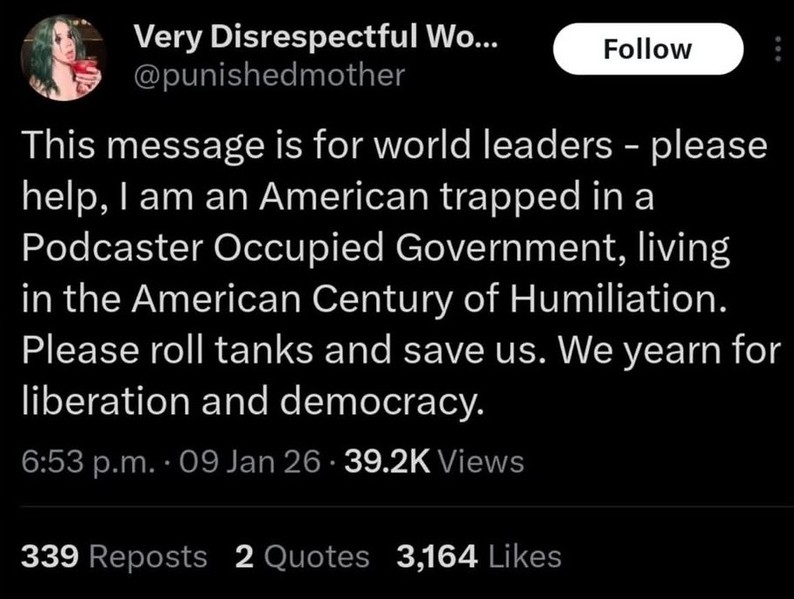This screenshot has width=794, height=599.
Task: Click the Follow button
Action: point(647,49)
